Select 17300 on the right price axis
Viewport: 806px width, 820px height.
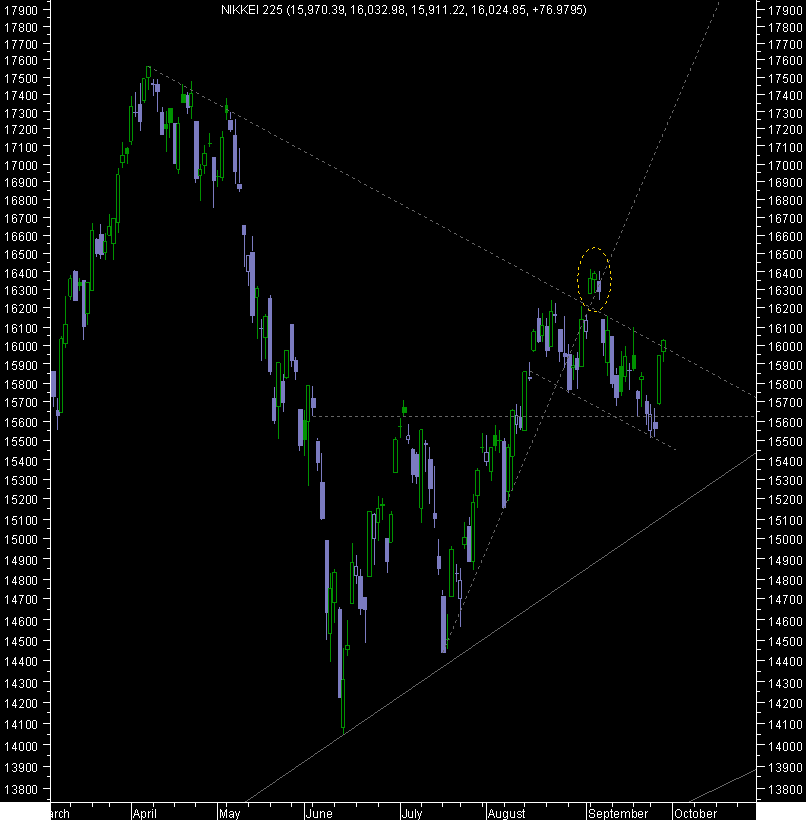pos(785,113)
